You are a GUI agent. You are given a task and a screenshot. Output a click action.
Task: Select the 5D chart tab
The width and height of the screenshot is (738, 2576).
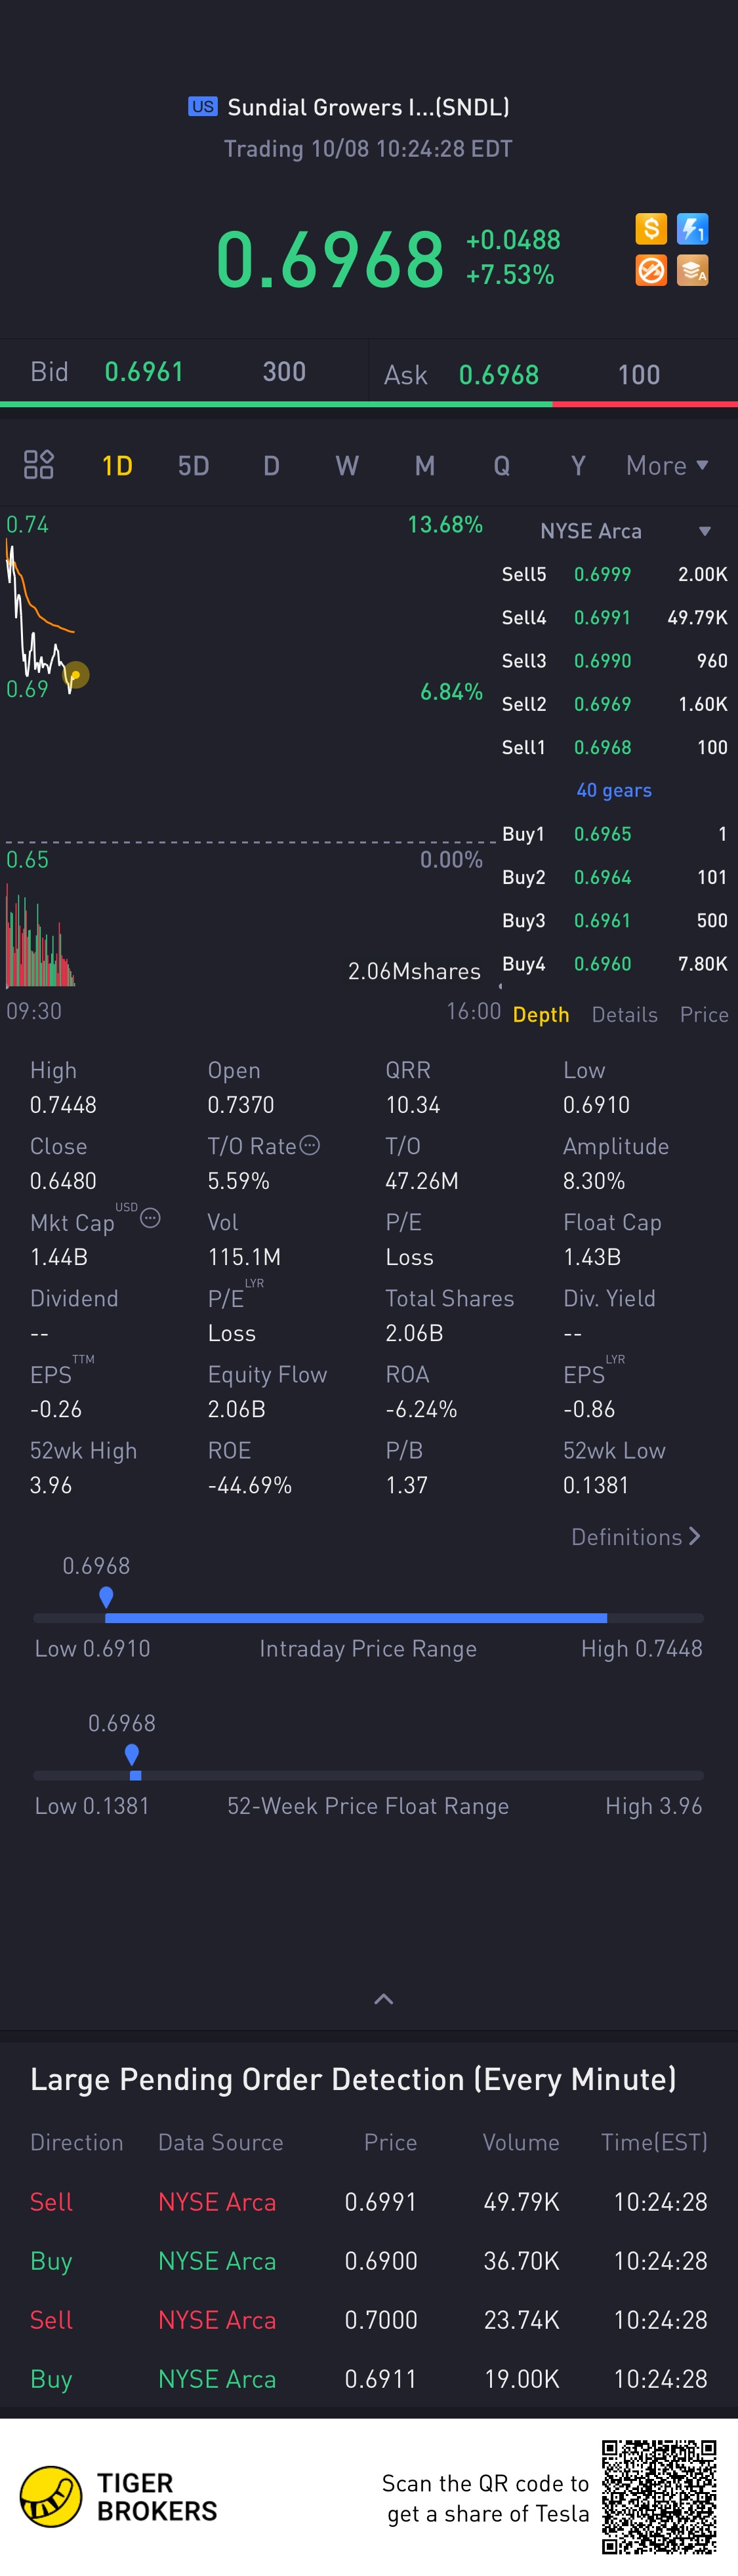(193, 465)
